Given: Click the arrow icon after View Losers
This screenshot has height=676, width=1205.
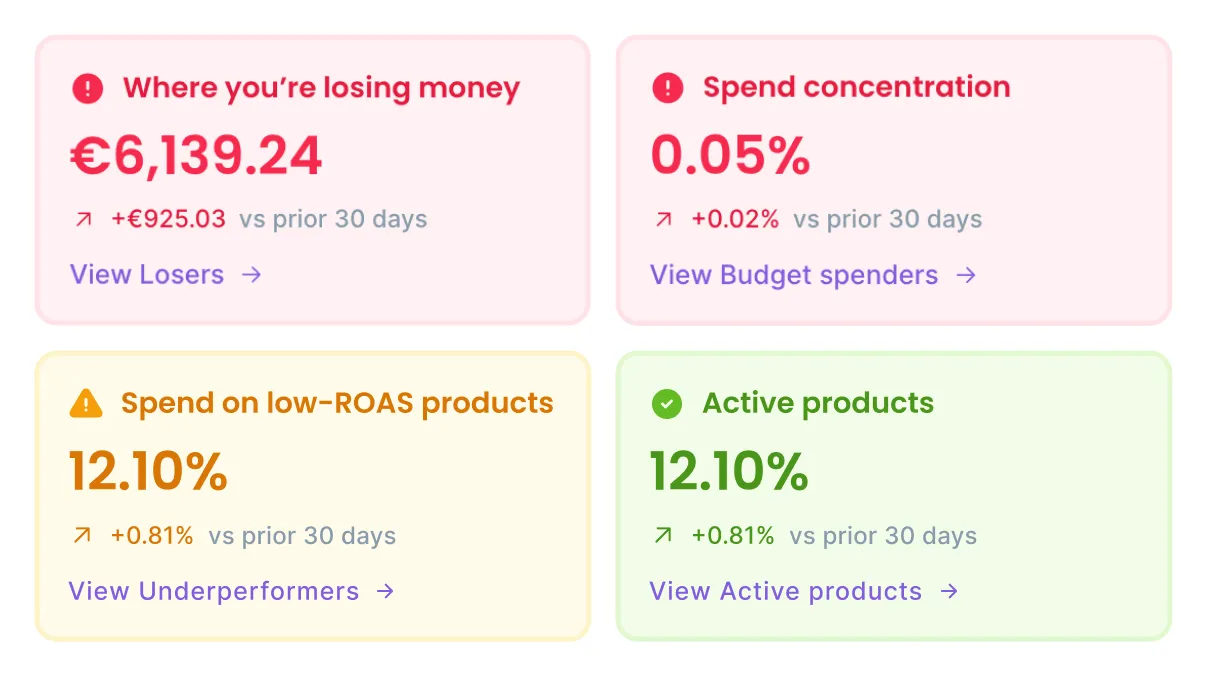Looking at the screenshot, I should tap(252, 275).
